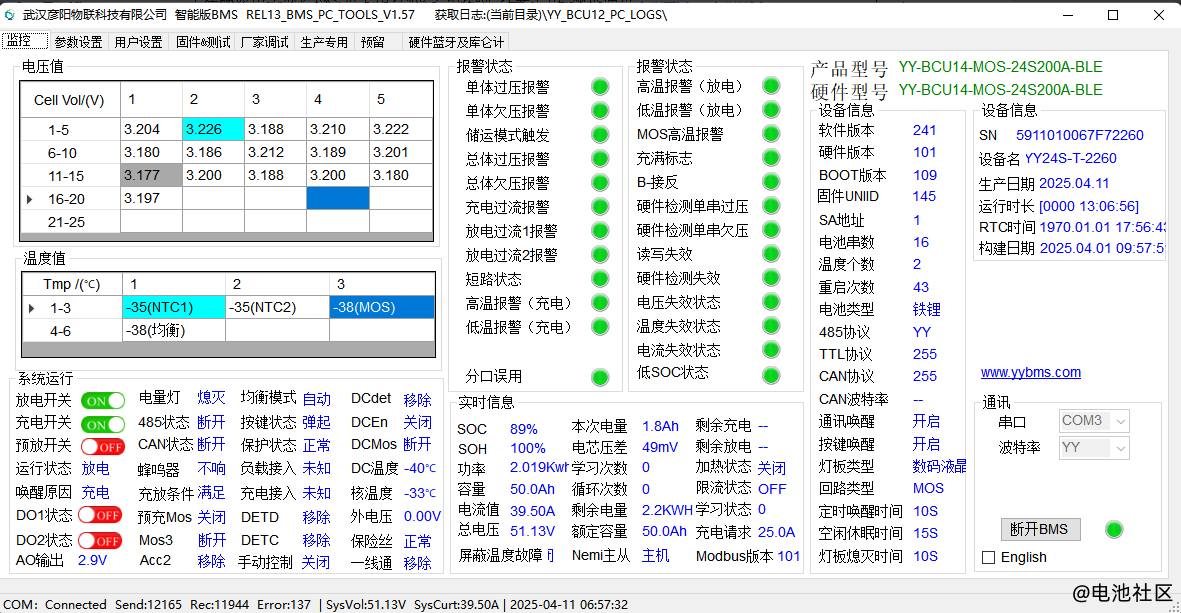Image resolution: width=1181 pixels, height=613 pixels.
Task: Click the row arrow beside 16-20
Action: (31, 199)
